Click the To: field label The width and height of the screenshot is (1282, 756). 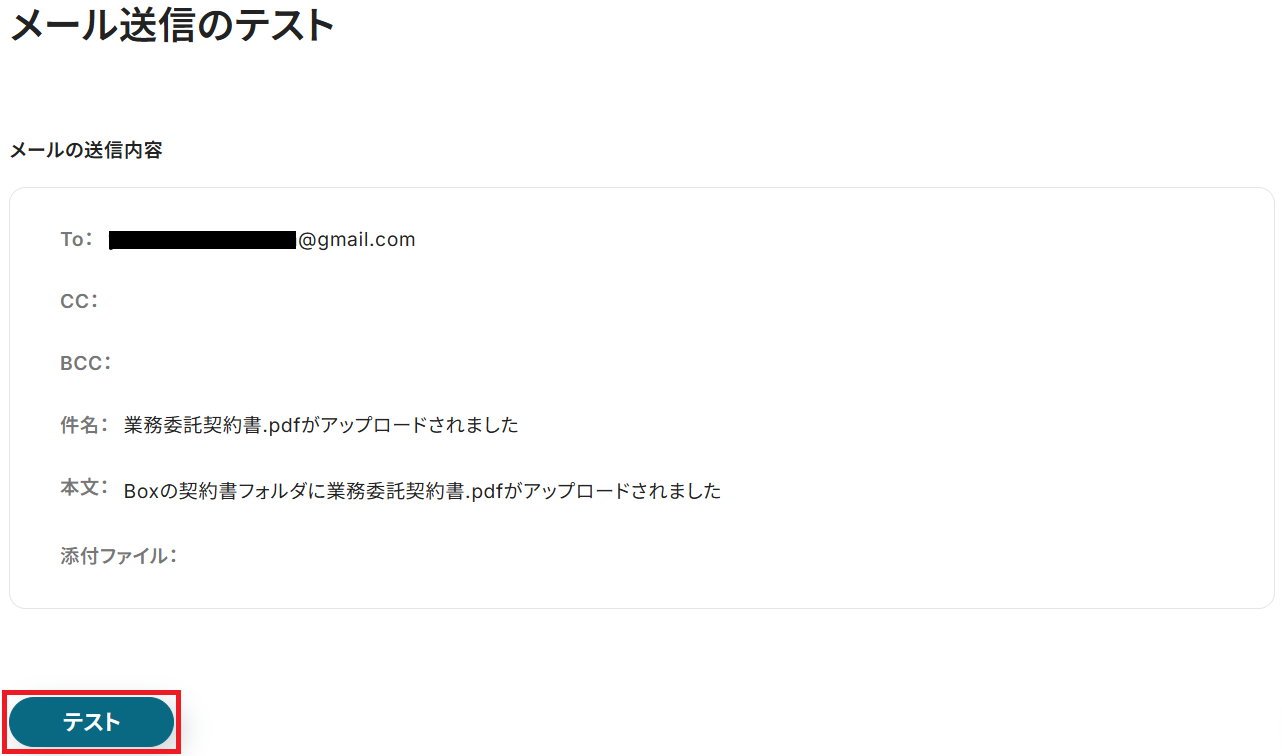(77, 240)
